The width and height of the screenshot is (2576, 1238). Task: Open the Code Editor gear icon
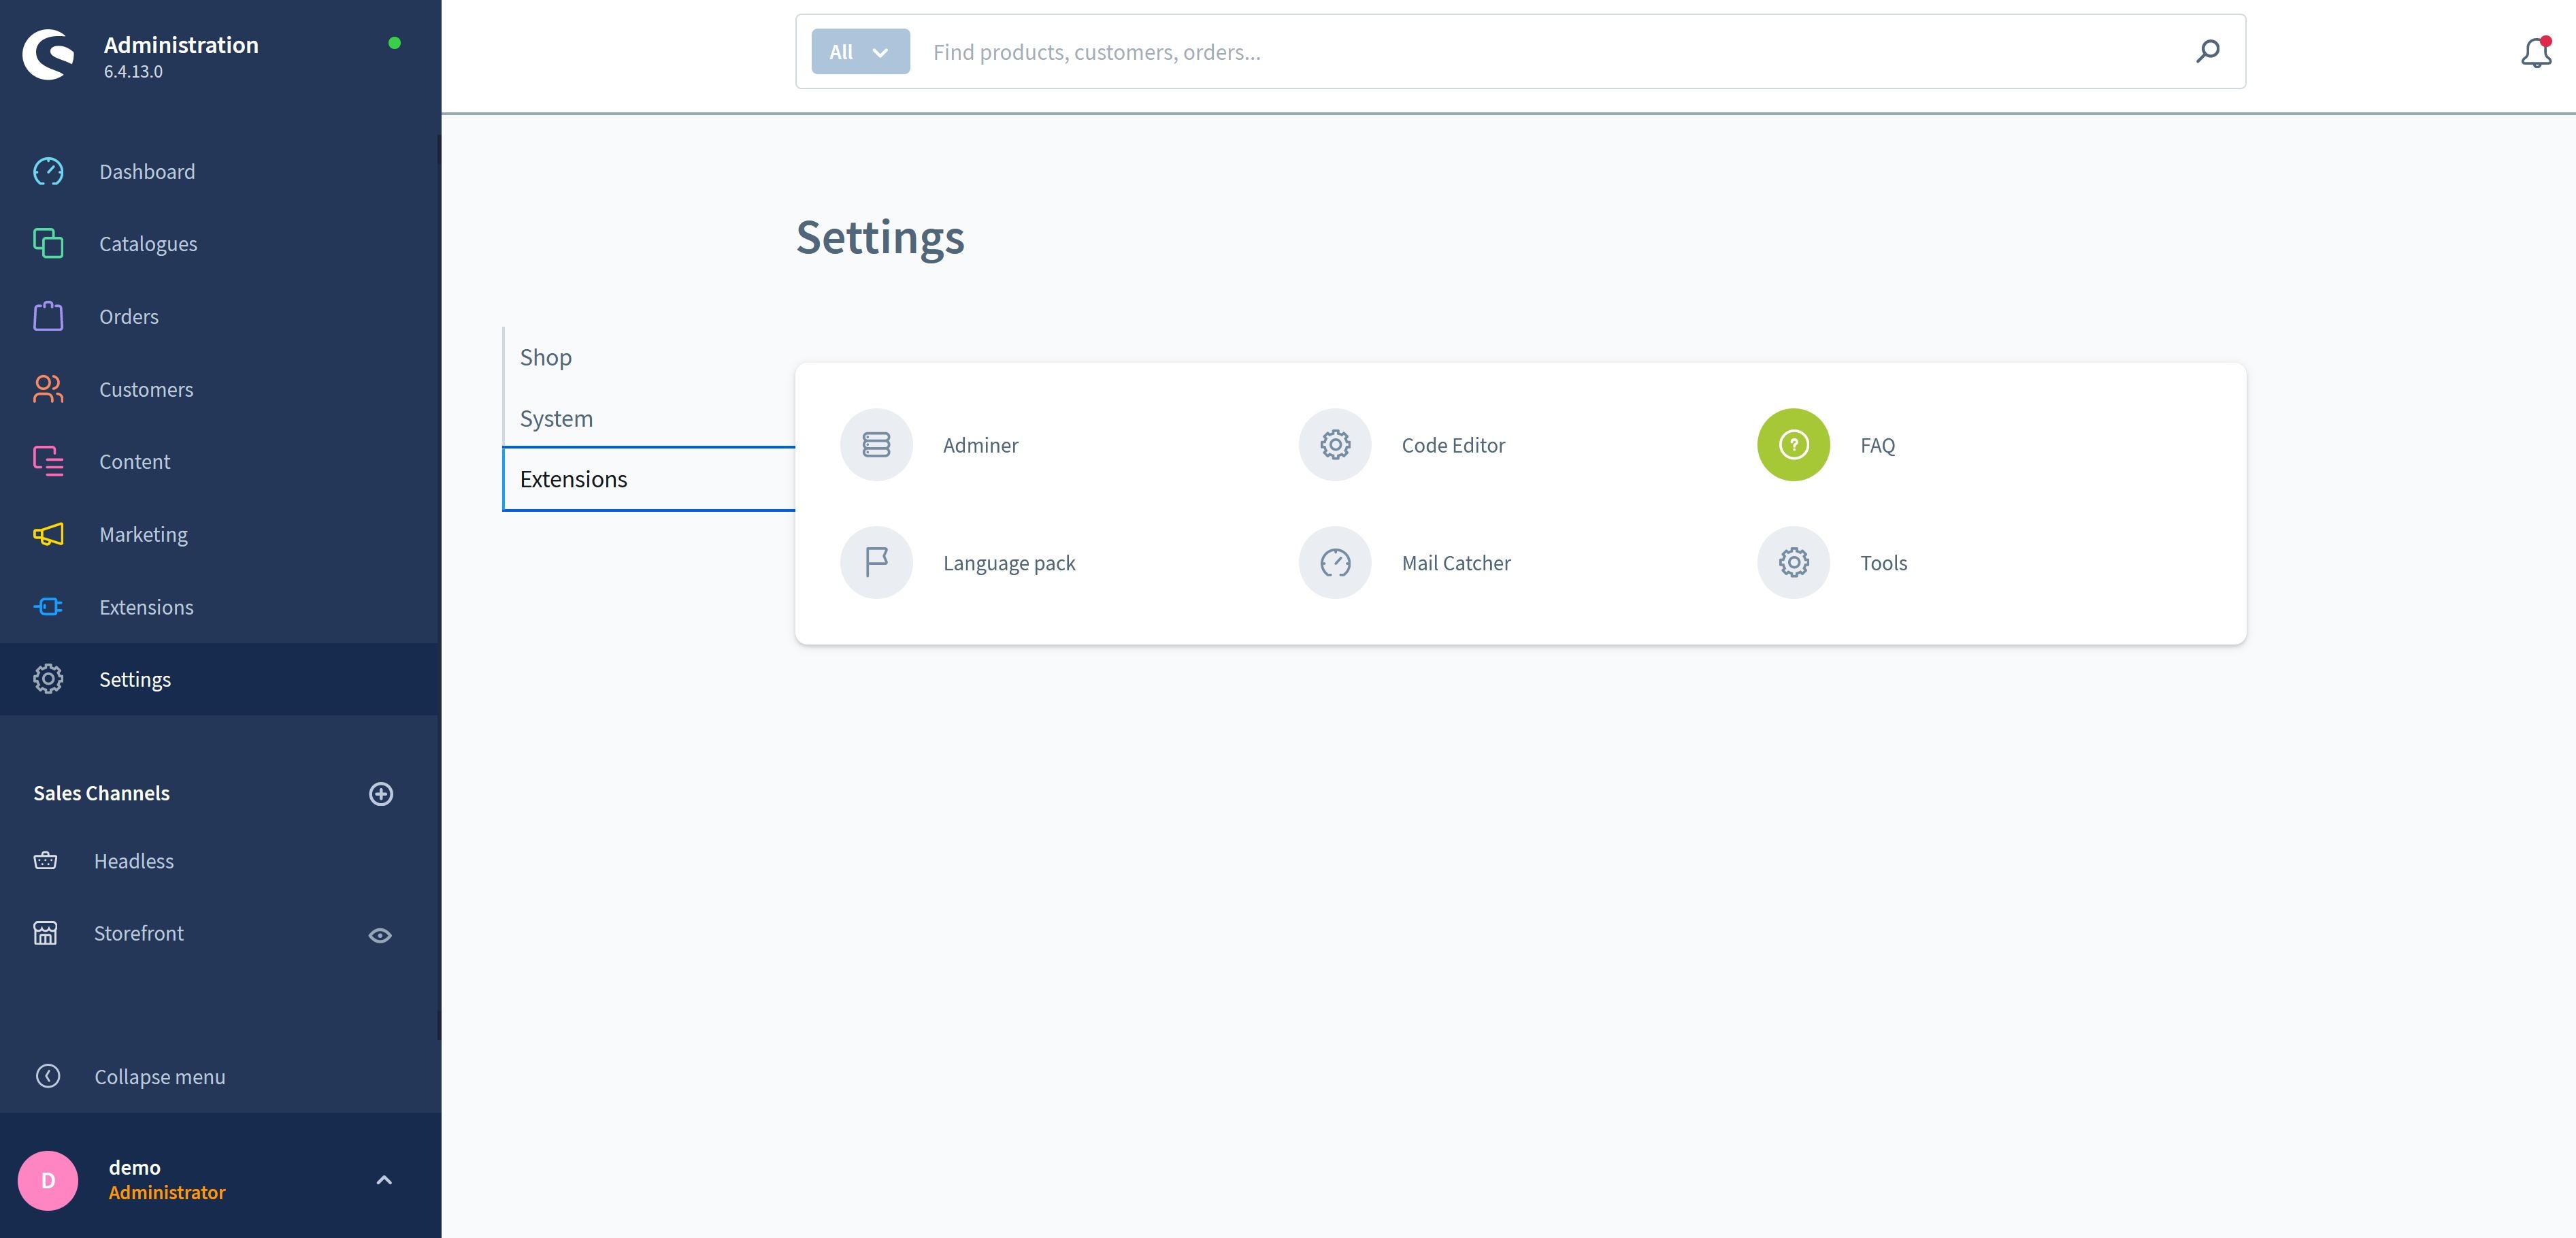(1335, 445)
